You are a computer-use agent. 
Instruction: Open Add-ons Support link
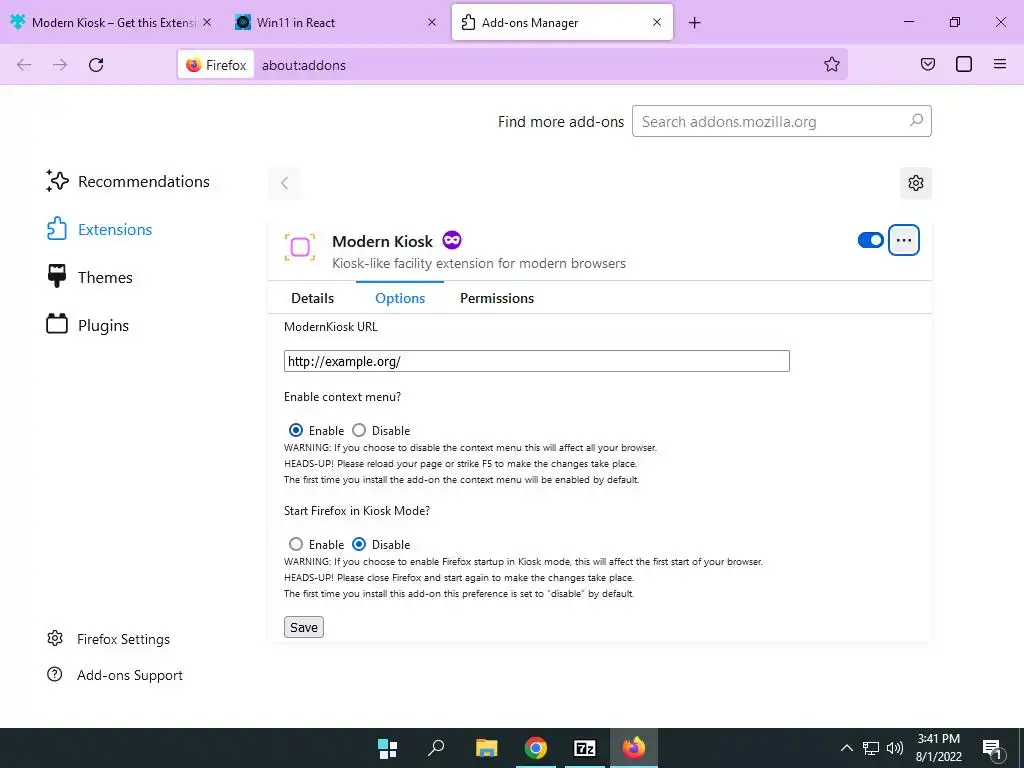[115, 675]
